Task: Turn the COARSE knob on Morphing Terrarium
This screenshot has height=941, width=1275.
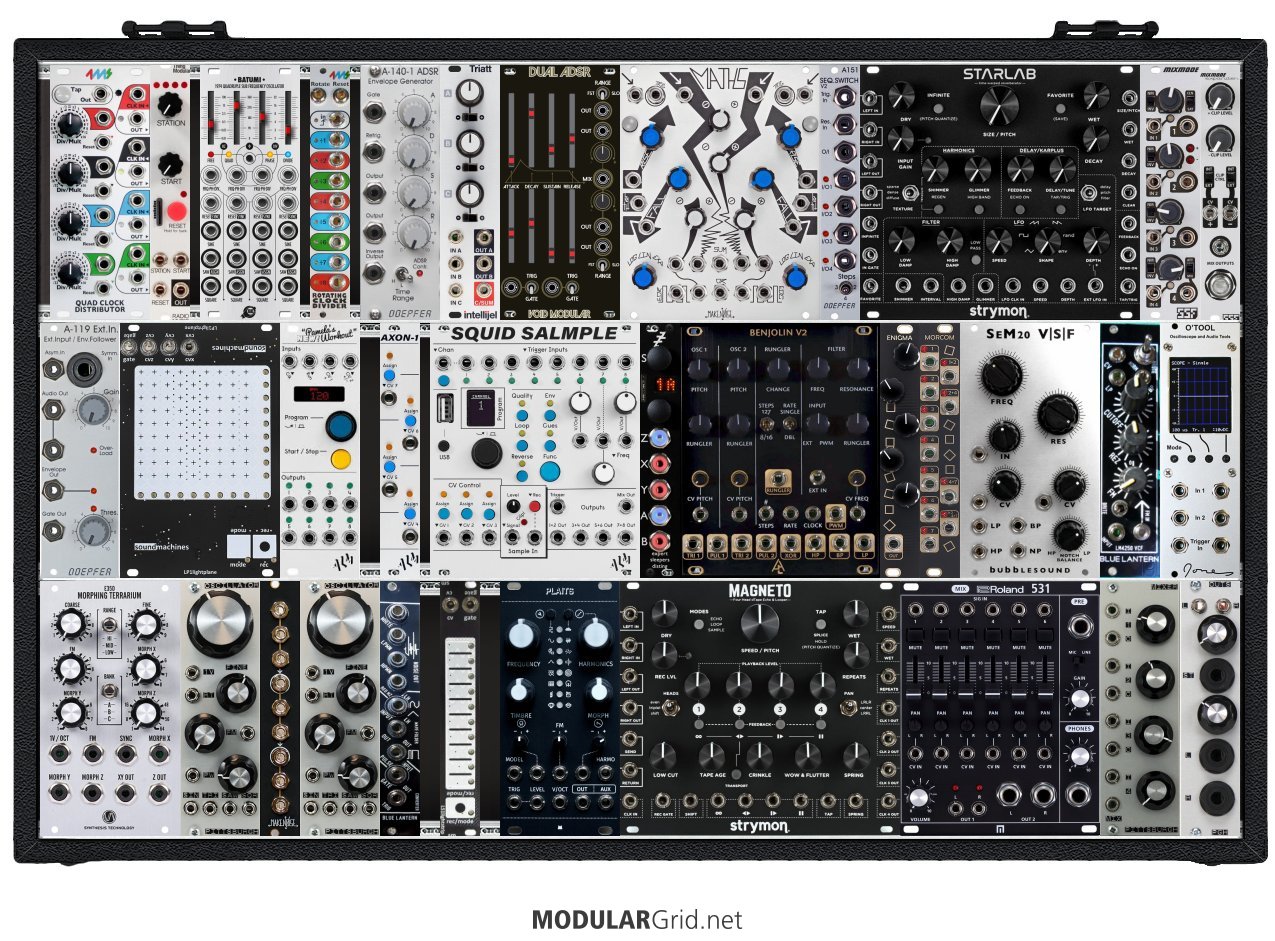Action: (70, 625)
